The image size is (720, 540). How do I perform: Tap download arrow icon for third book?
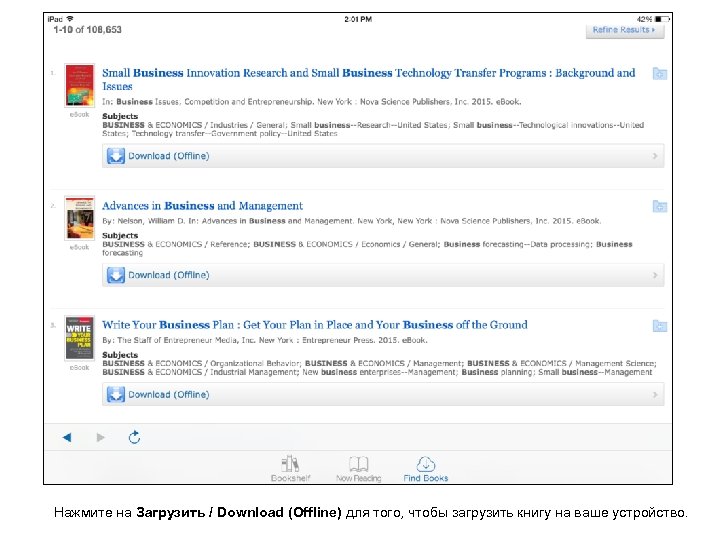pos(116,394)
